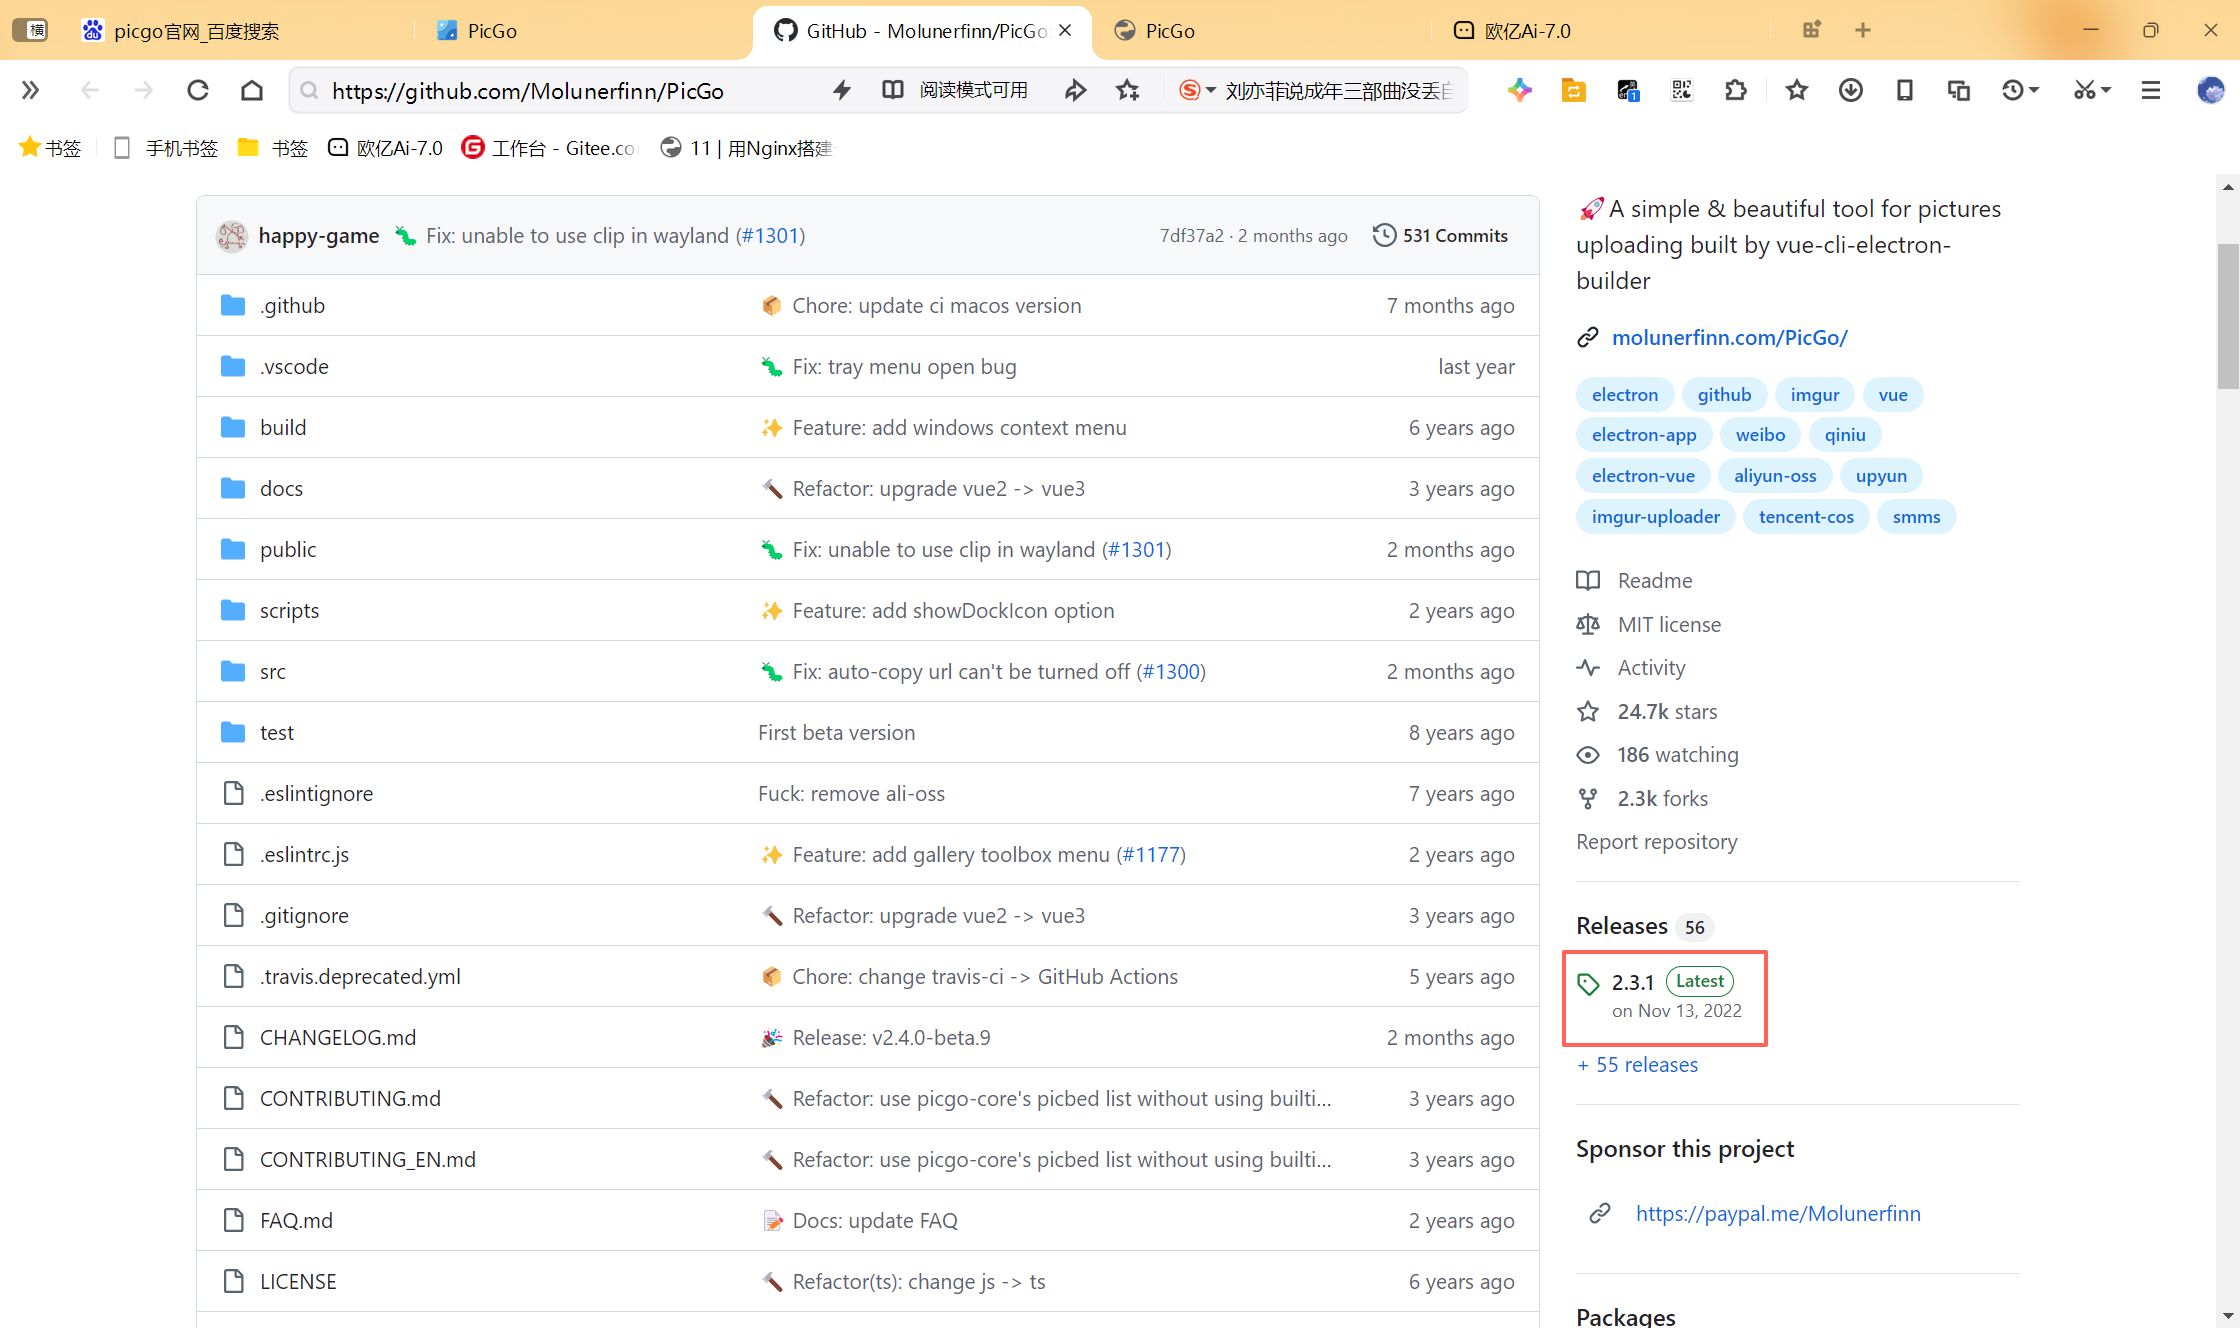2240x1328 pixels.
Task: Click the aliyun-oss topic tag
Action: coord(1775,475)
